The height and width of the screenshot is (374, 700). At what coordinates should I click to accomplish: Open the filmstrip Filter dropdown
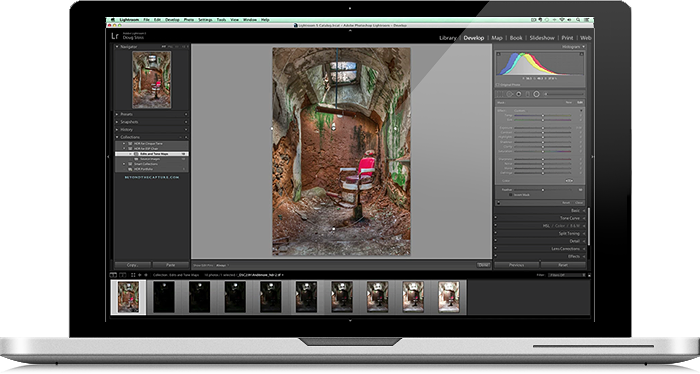[x=567, y=275]
